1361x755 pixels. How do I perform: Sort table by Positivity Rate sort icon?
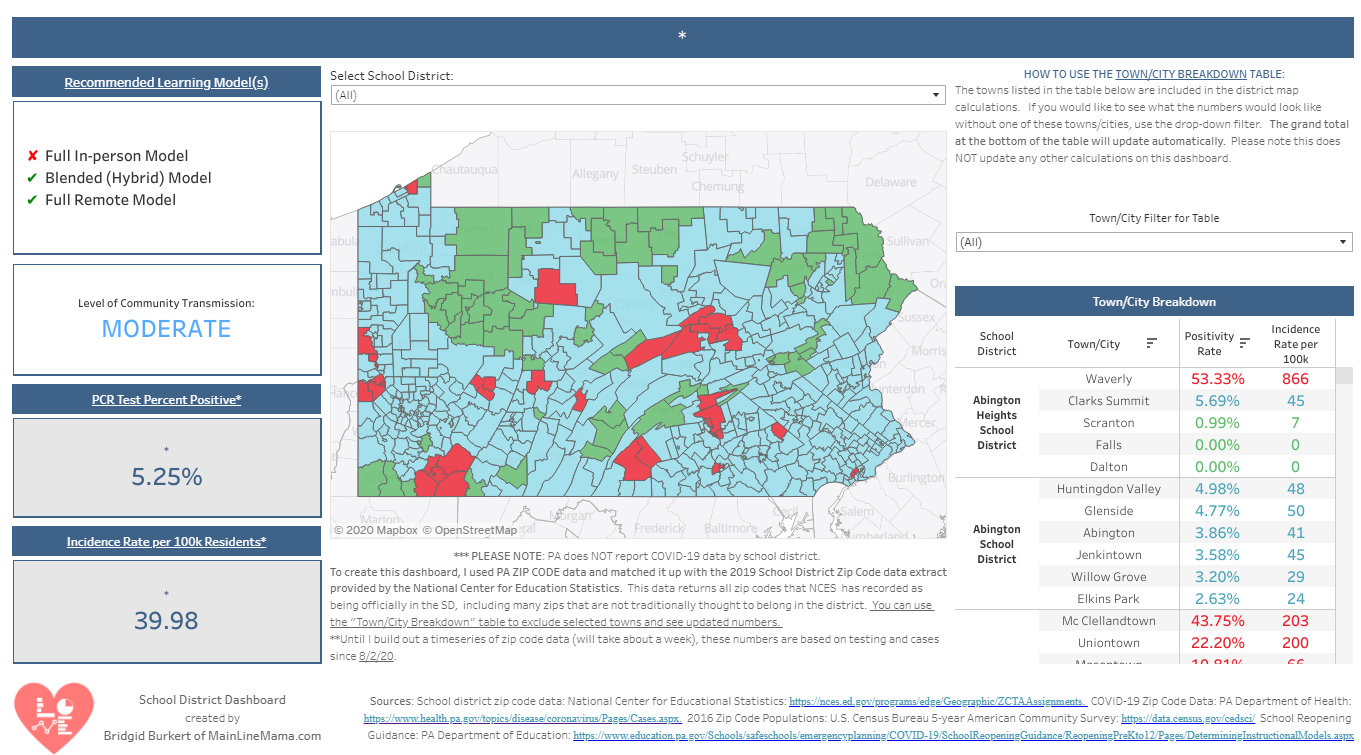point(1245,343)
